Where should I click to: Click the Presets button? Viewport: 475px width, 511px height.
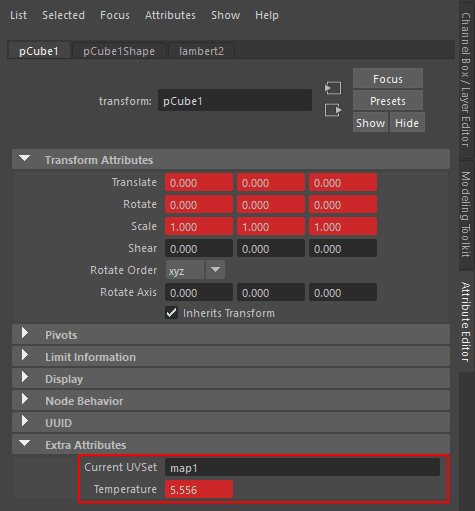tap(388, 101)
